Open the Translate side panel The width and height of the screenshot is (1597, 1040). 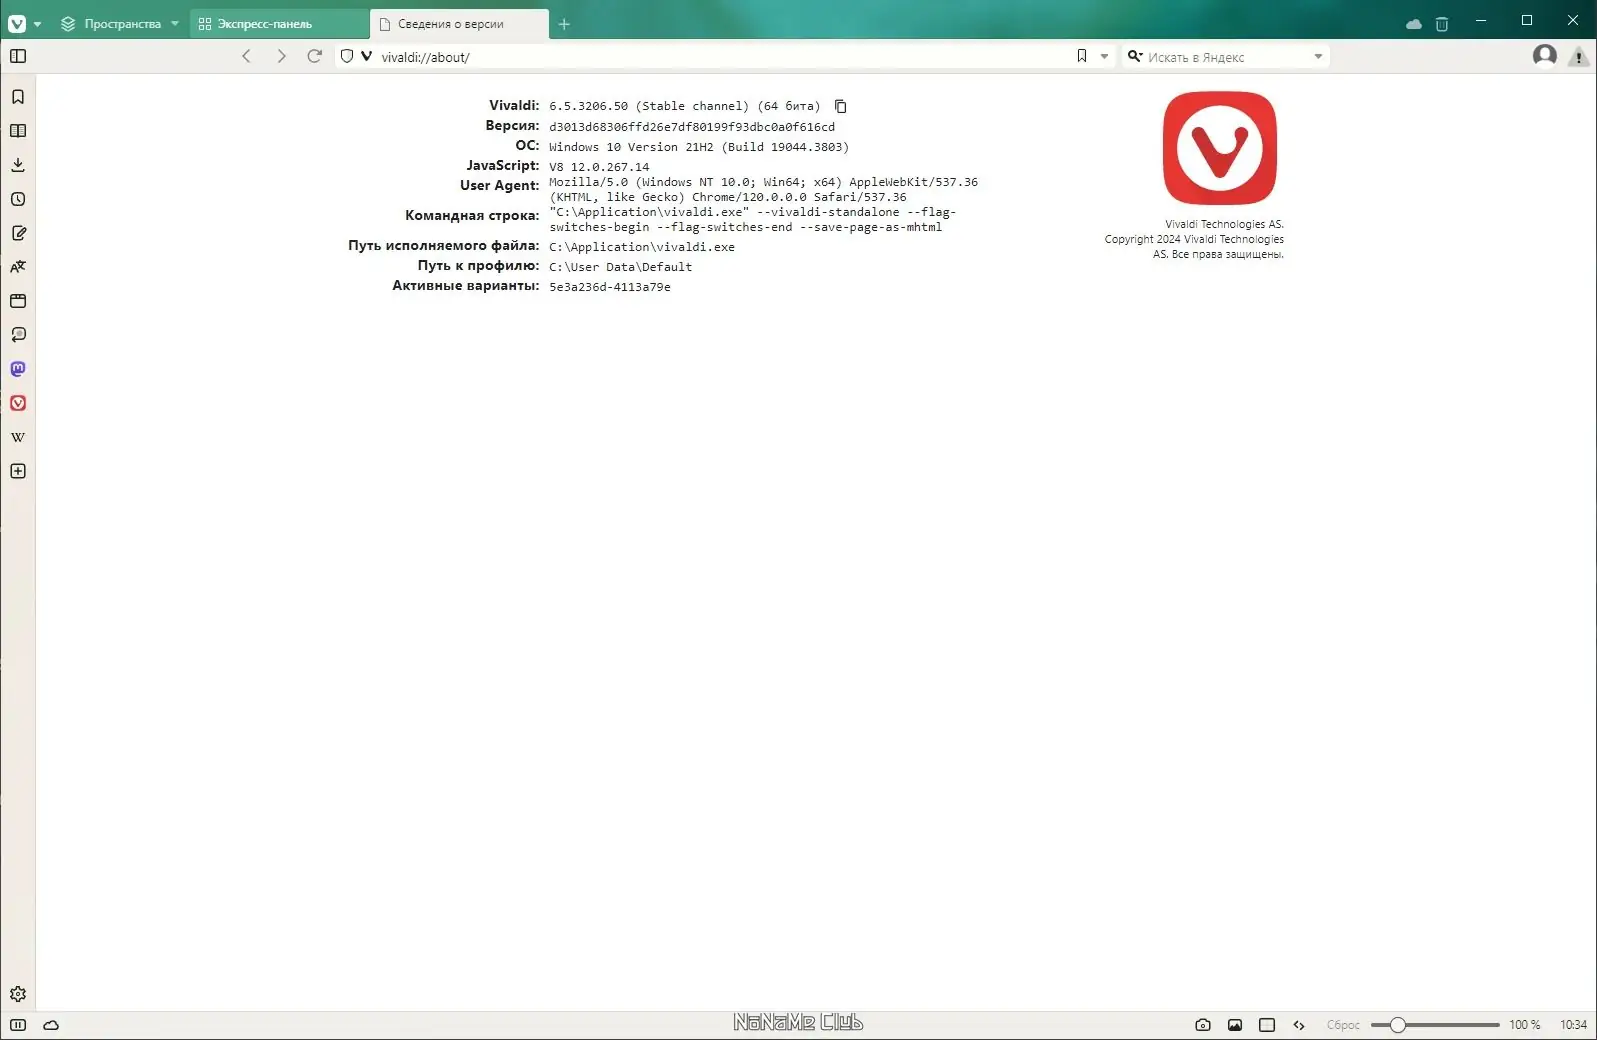coord(18,267)
